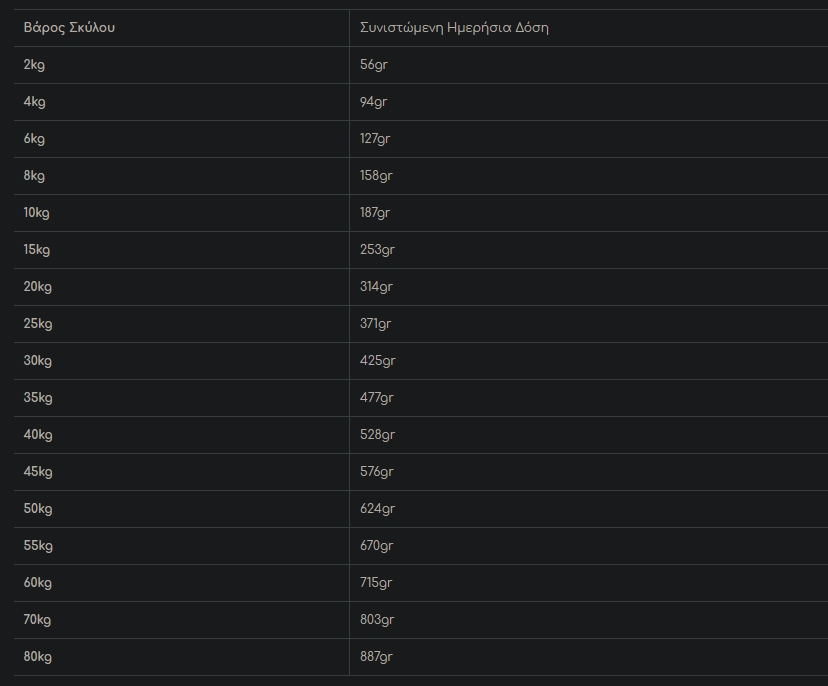Select the 55kg weight cell
The image size is (828, 686).
click(38, 546)
